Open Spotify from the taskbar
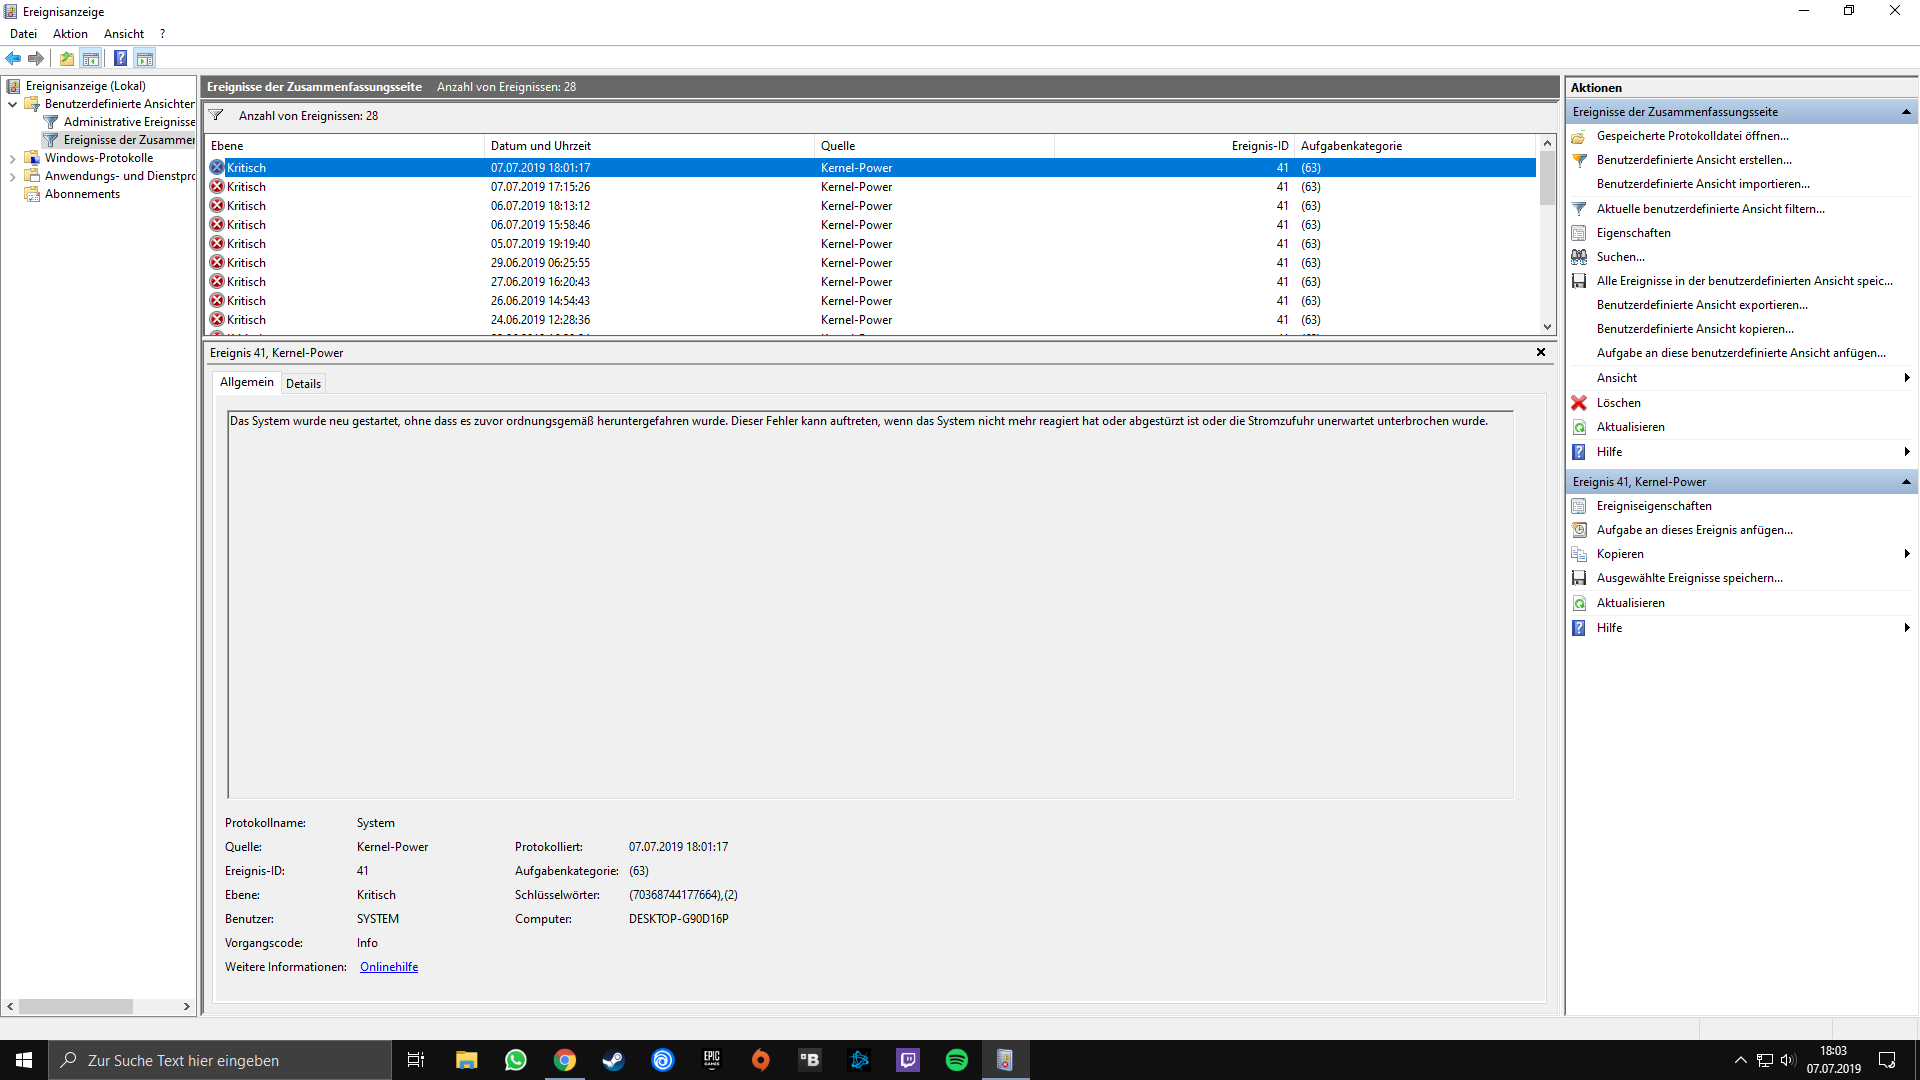The height and width of the screenshot is (1080, 1920). [956, 1060]
